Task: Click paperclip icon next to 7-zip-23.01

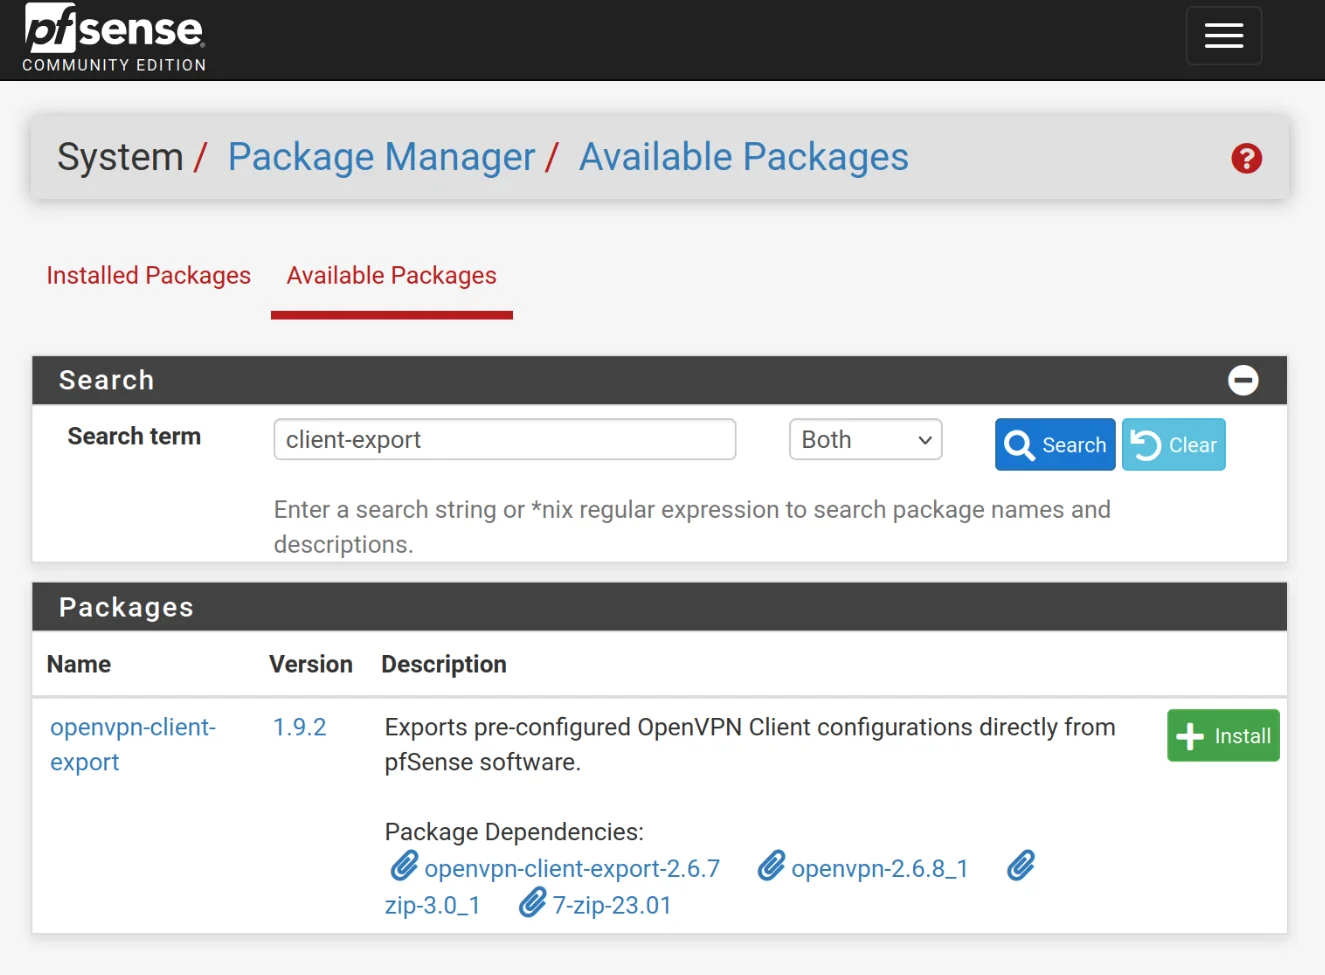Action: 533,903
